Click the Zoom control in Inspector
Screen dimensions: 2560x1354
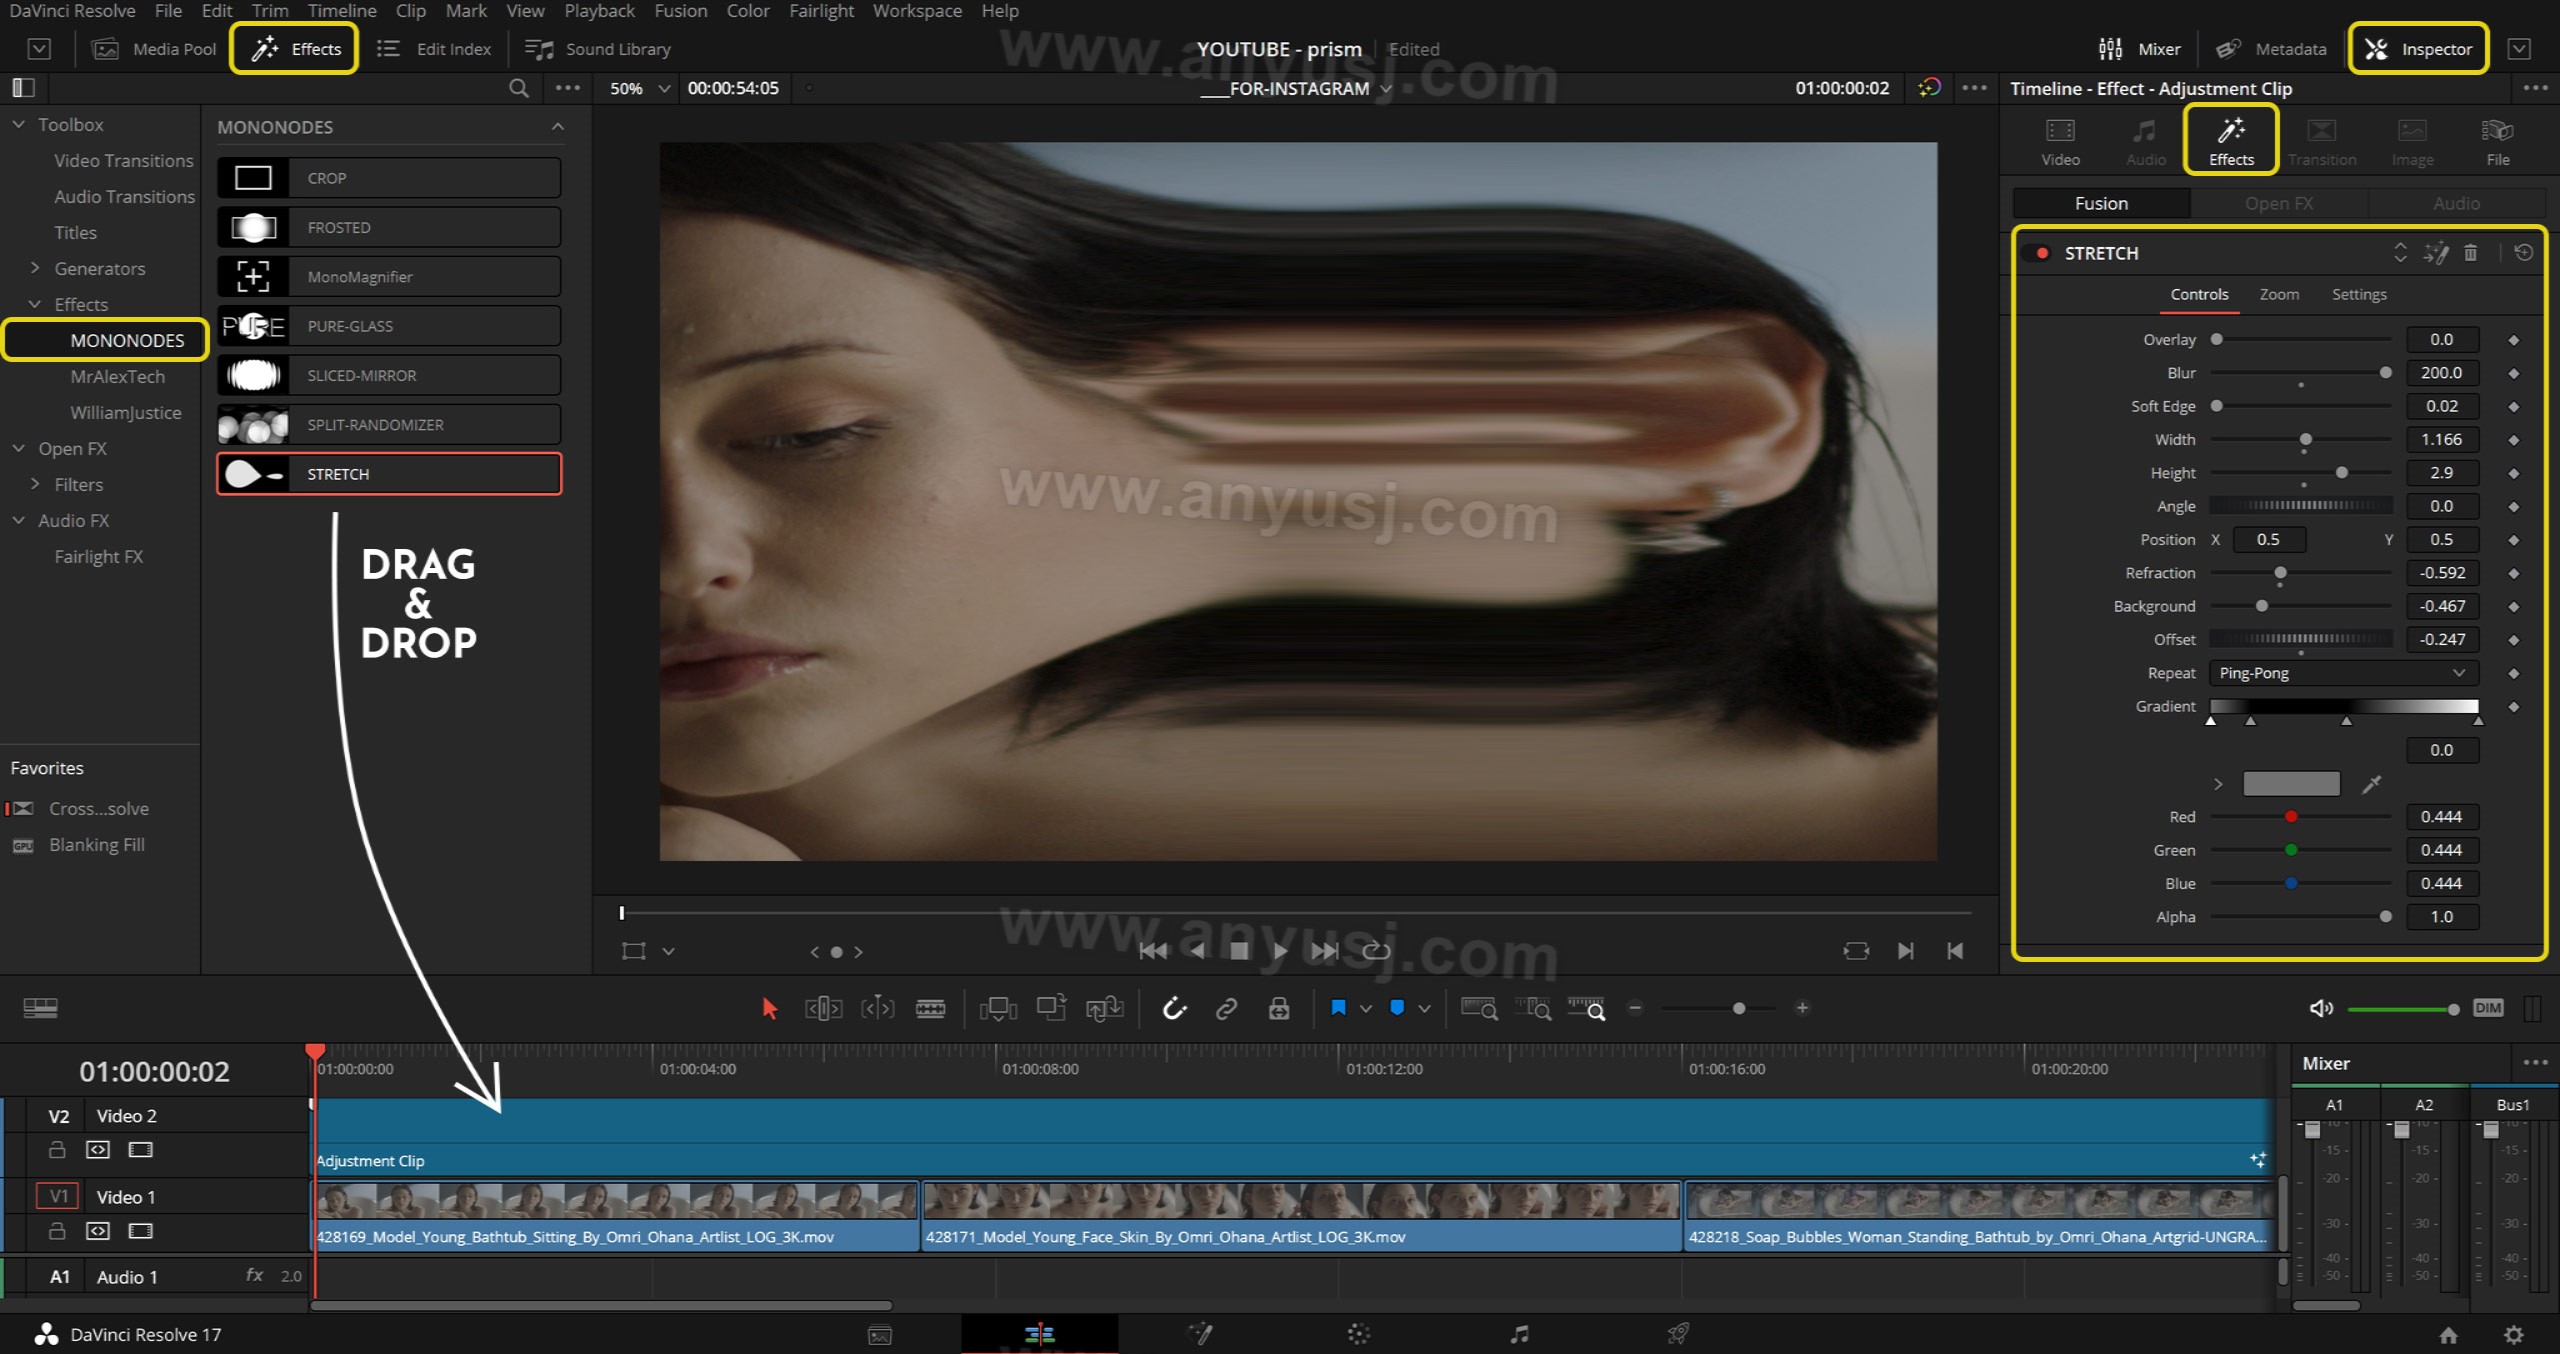(x=2279, y=293)
